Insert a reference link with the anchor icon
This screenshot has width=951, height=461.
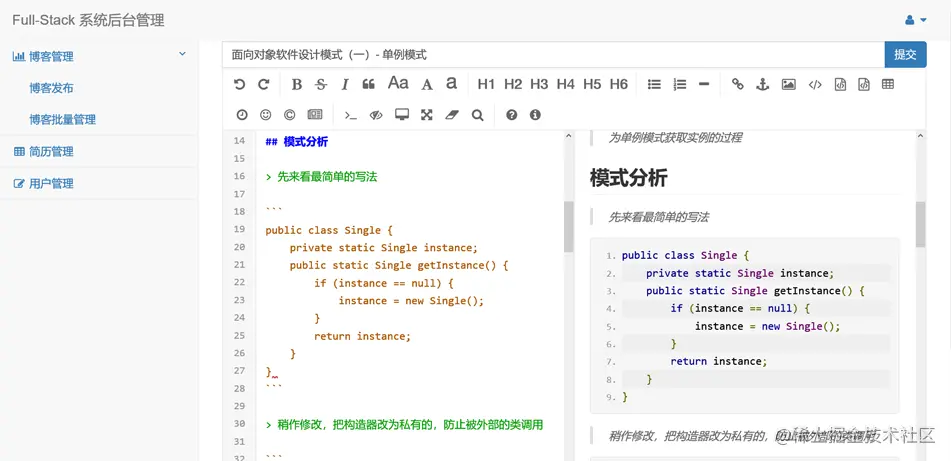point(762,84)
